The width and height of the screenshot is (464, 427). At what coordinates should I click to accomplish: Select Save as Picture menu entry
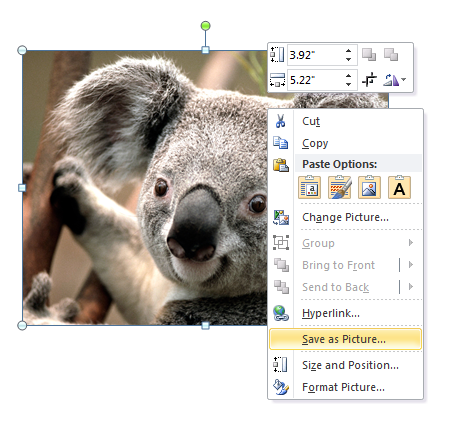345,339
